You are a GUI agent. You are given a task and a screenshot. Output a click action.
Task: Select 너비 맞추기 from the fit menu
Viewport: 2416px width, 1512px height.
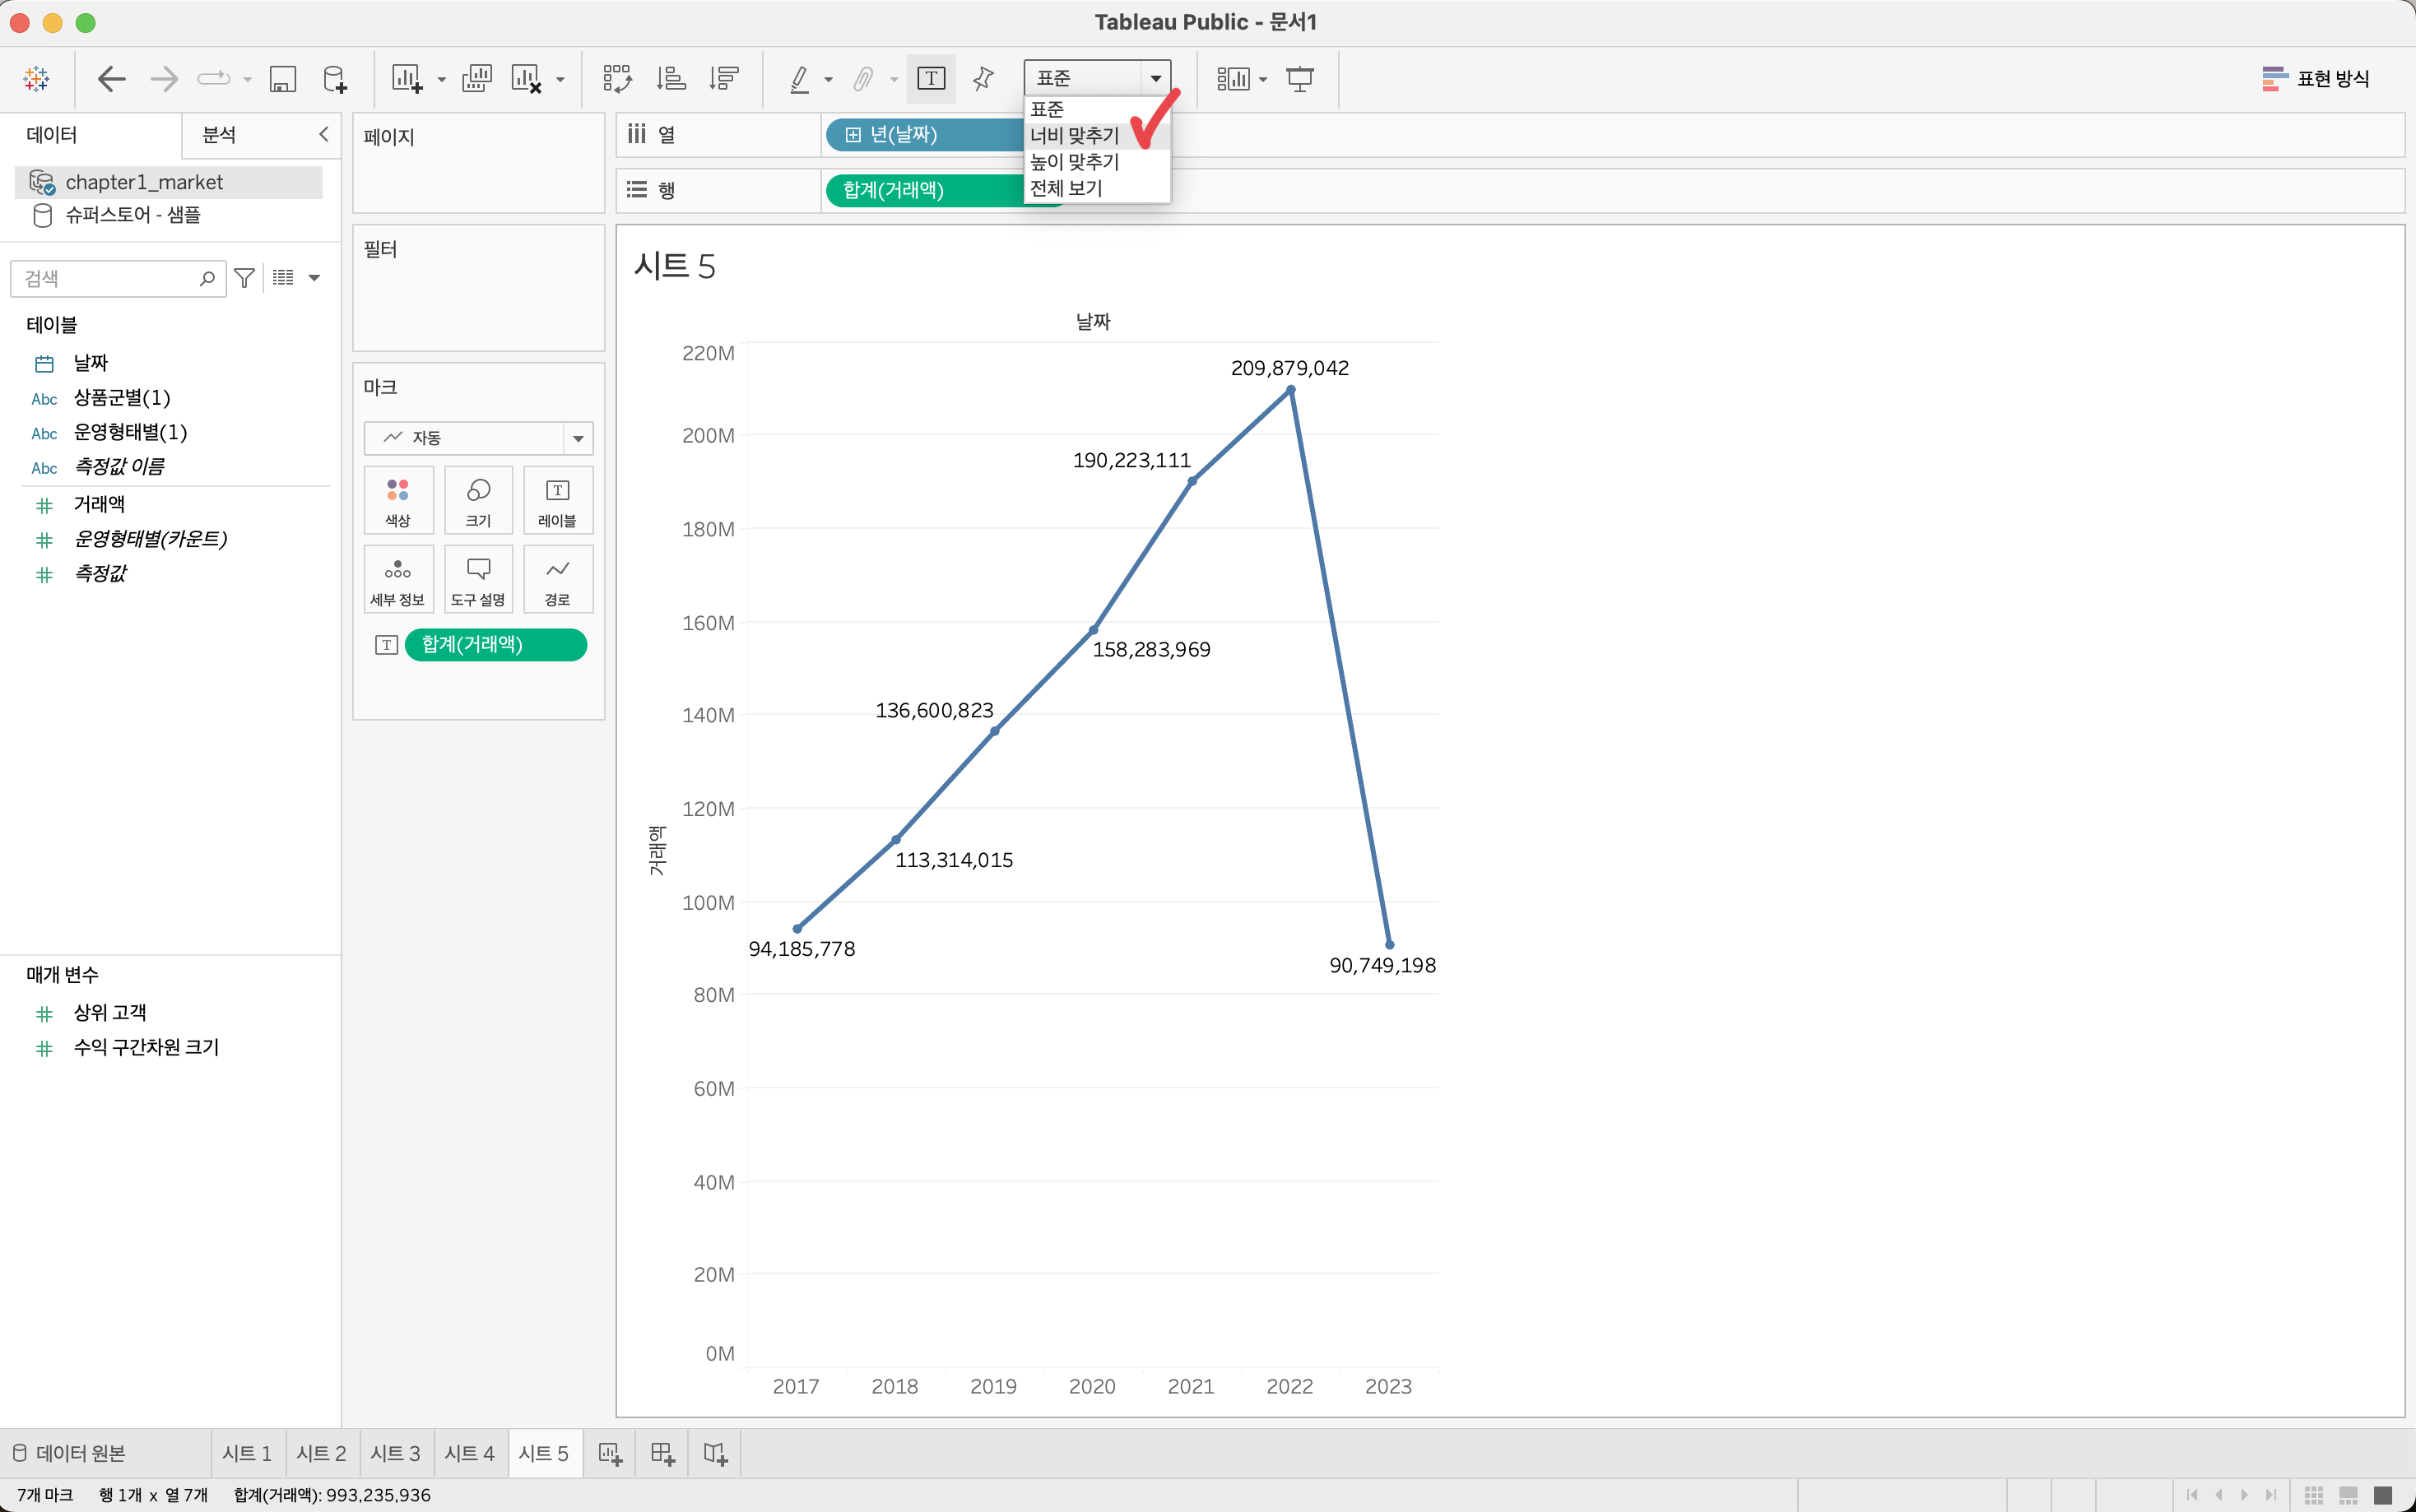(1075, 135)
